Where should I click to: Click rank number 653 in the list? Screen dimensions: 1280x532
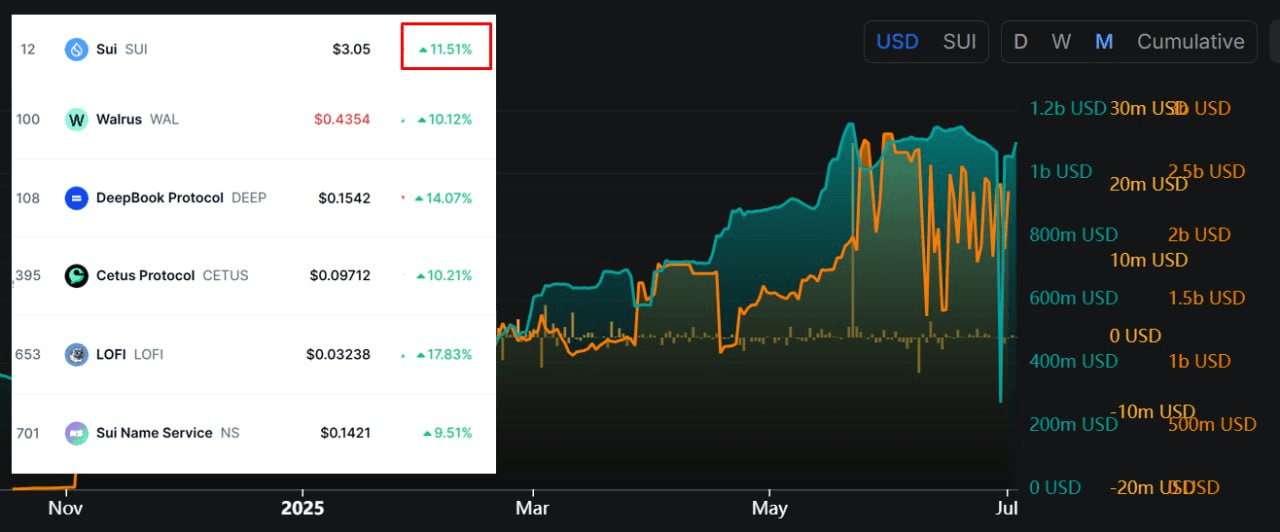click(x=28, y=354)
